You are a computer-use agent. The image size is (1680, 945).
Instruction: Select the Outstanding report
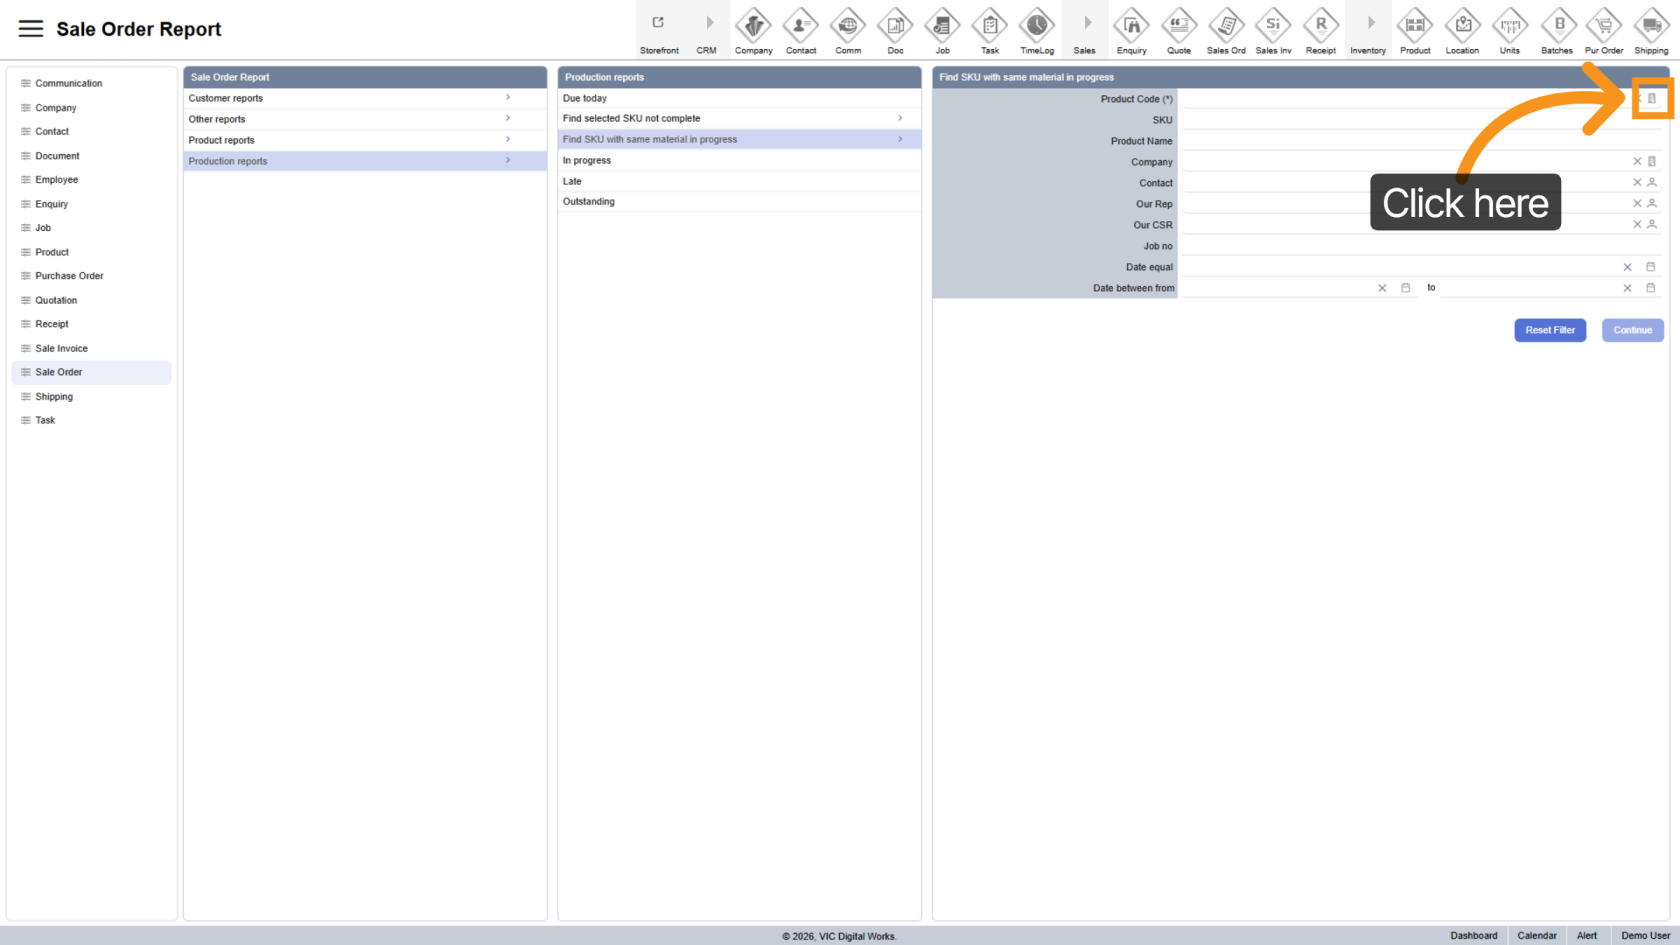(739, 202)
